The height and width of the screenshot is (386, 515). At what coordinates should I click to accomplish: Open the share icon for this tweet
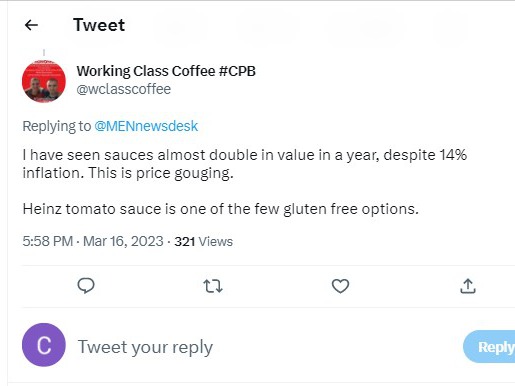pos(468,286)
